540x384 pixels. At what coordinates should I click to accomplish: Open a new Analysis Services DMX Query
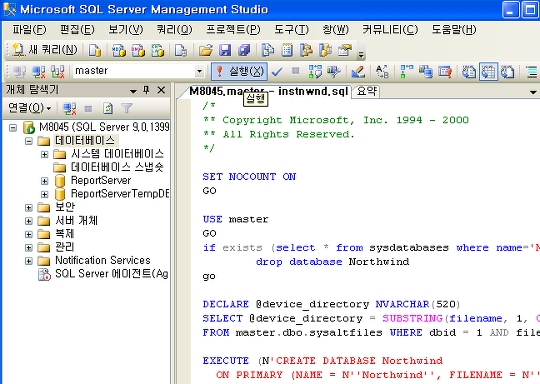coord(138,50)
